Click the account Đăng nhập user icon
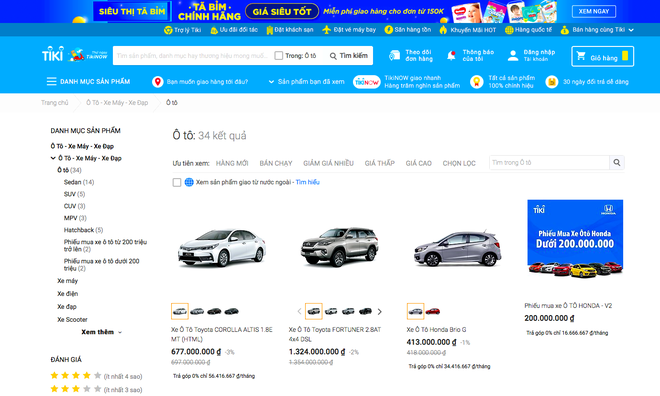Image resolution: width=660 pixels, height=396 pixels. pyautogui.click(x=513, y=56)
